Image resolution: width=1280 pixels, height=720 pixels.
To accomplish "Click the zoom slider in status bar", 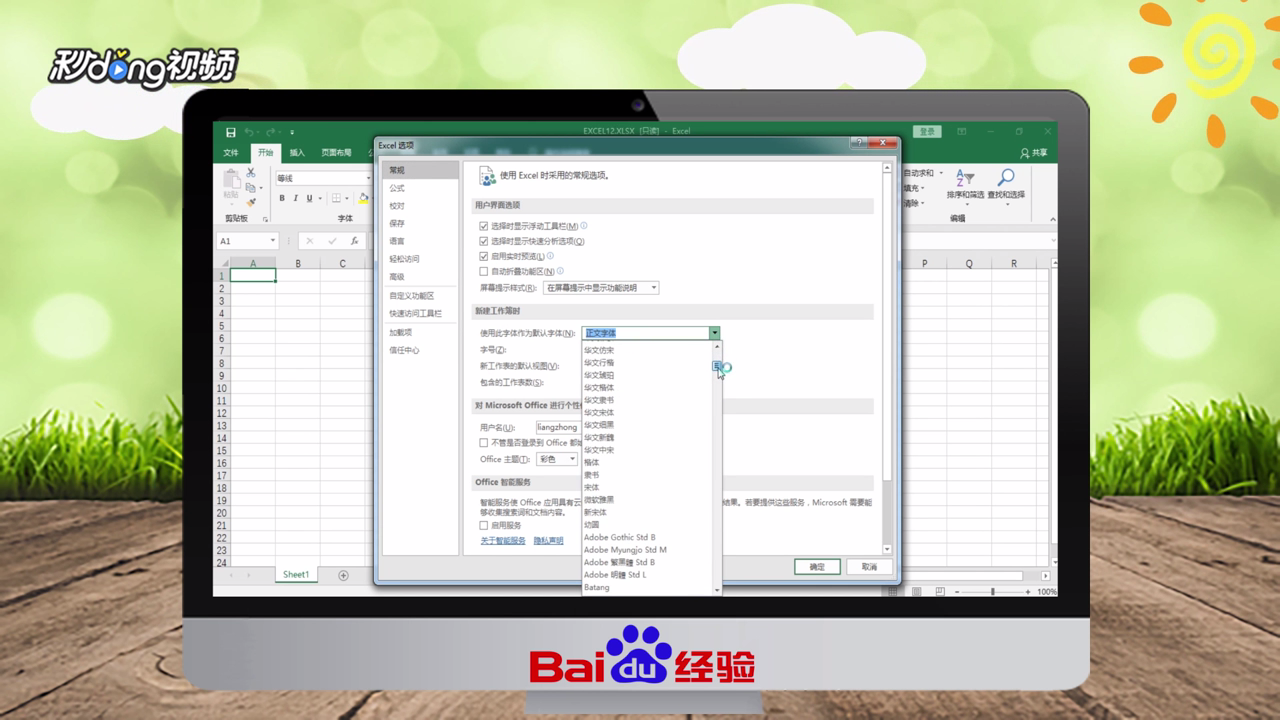I will tap(992, 592).
